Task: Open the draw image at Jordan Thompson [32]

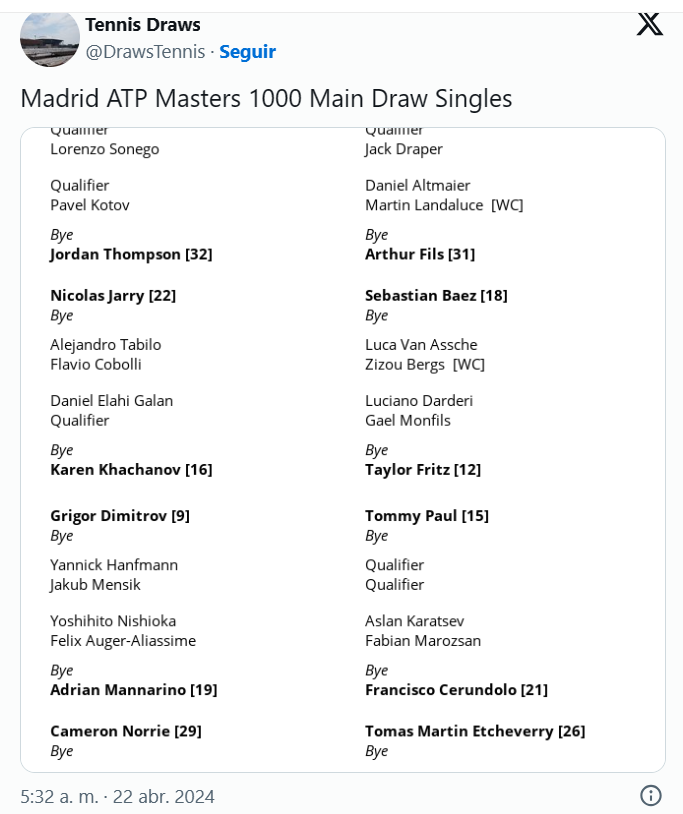Action: pos(131,254)
